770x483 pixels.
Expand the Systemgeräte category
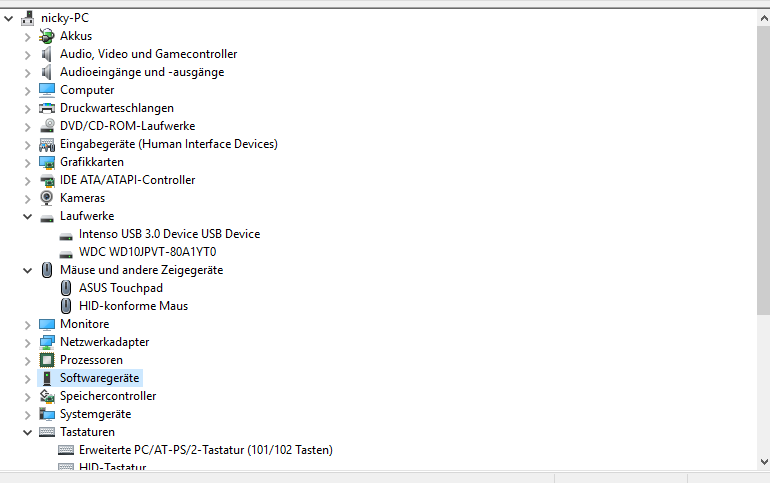pyautogui.click(x=28, y=414)
